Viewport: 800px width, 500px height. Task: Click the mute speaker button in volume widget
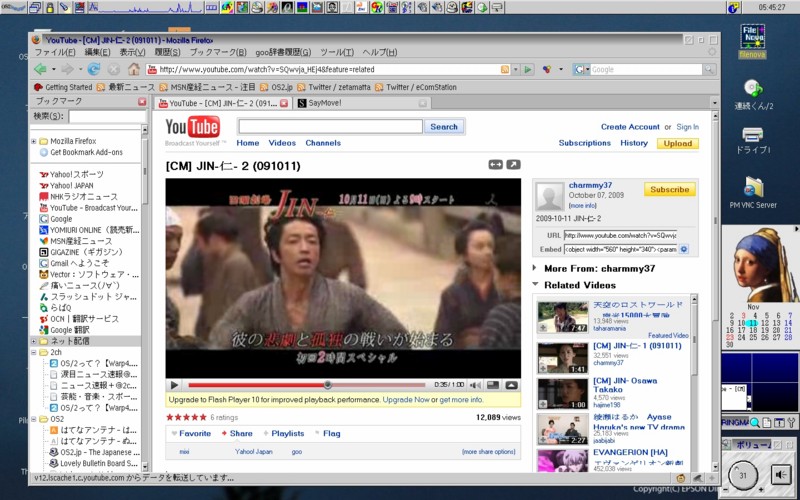coord(780,475)
